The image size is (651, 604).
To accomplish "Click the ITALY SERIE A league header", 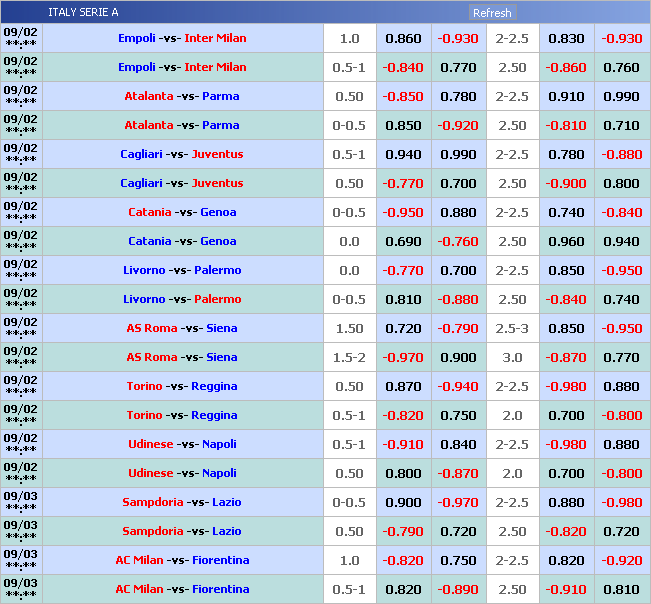I will tap(83, 13).
